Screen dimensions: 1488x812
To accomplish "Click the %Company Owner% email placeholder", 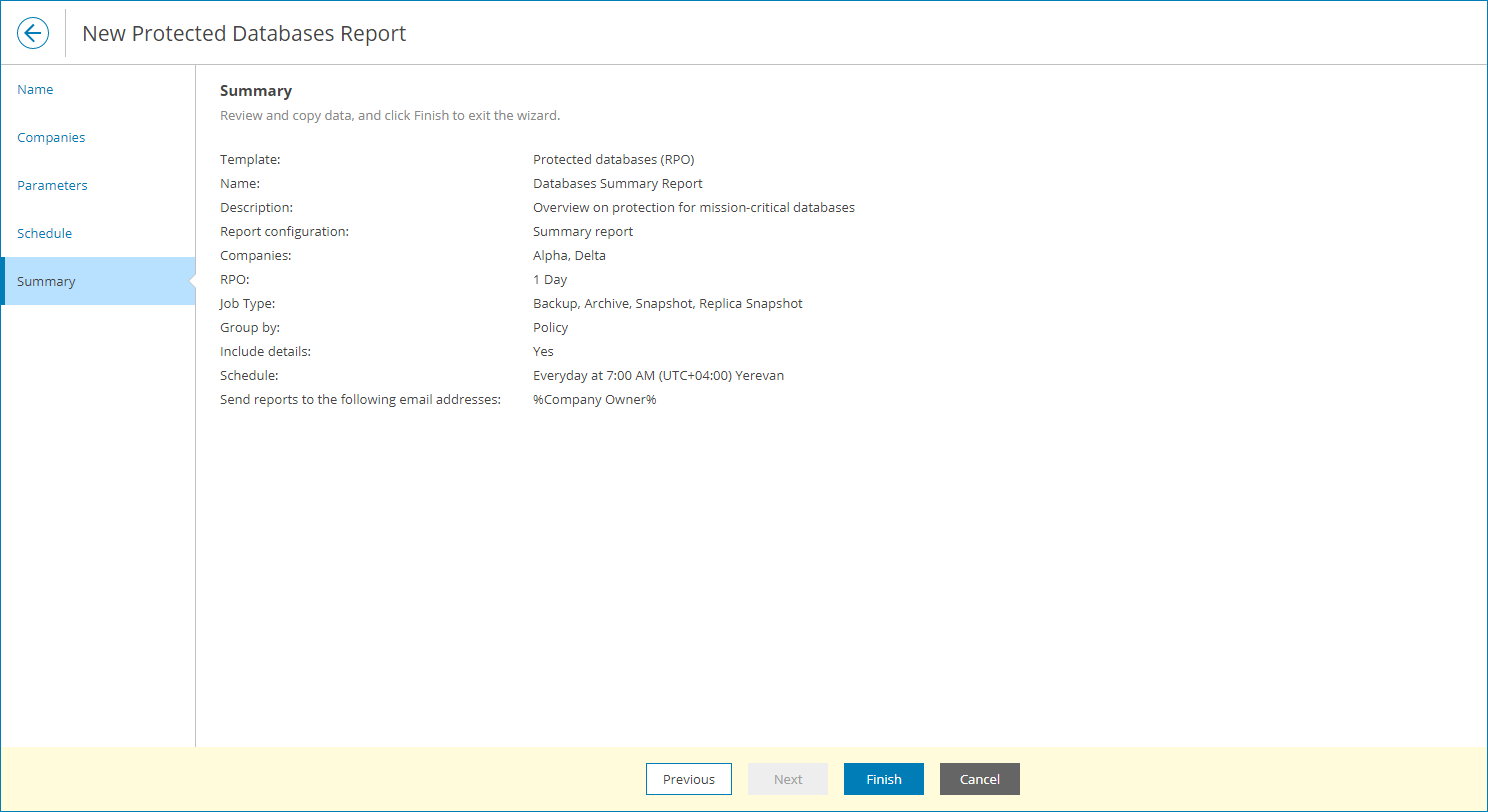I will 594,399.
